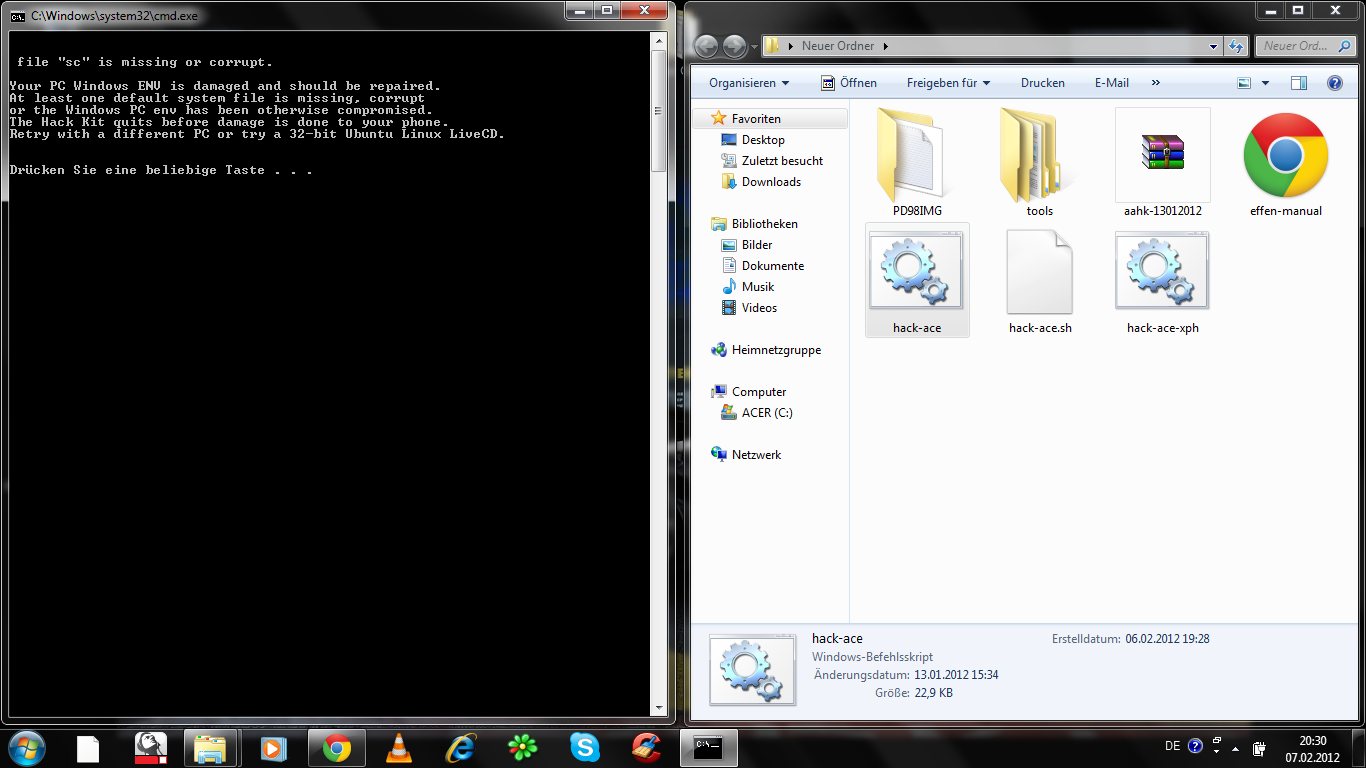Open the Freigeben für dropdown
Screen dimensions: 1366x768
click(948, 83)
